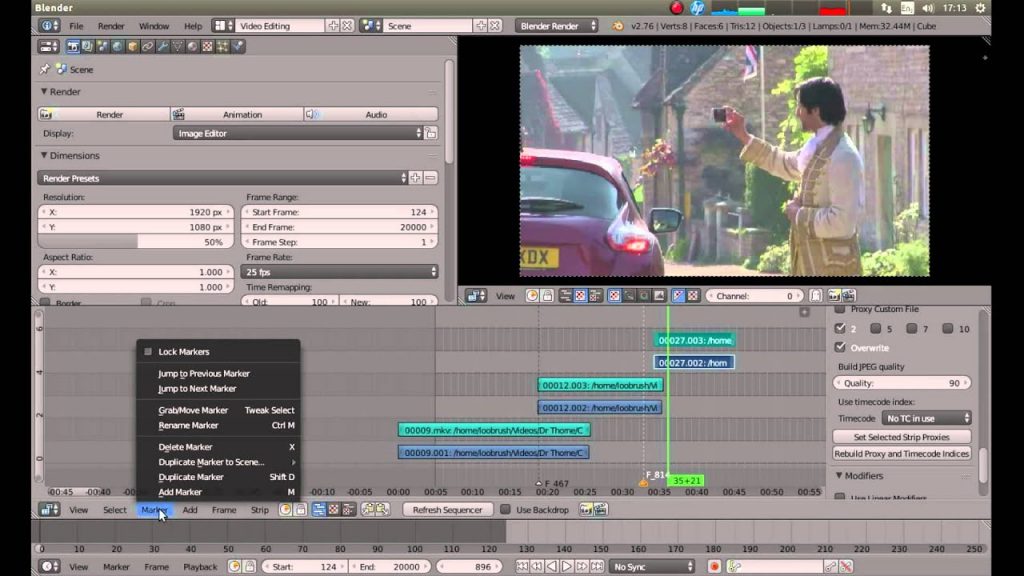The width and height of the screenshot is (1024, 576).
Task: Open the World properties tab icon
Action: coord(118,46)
